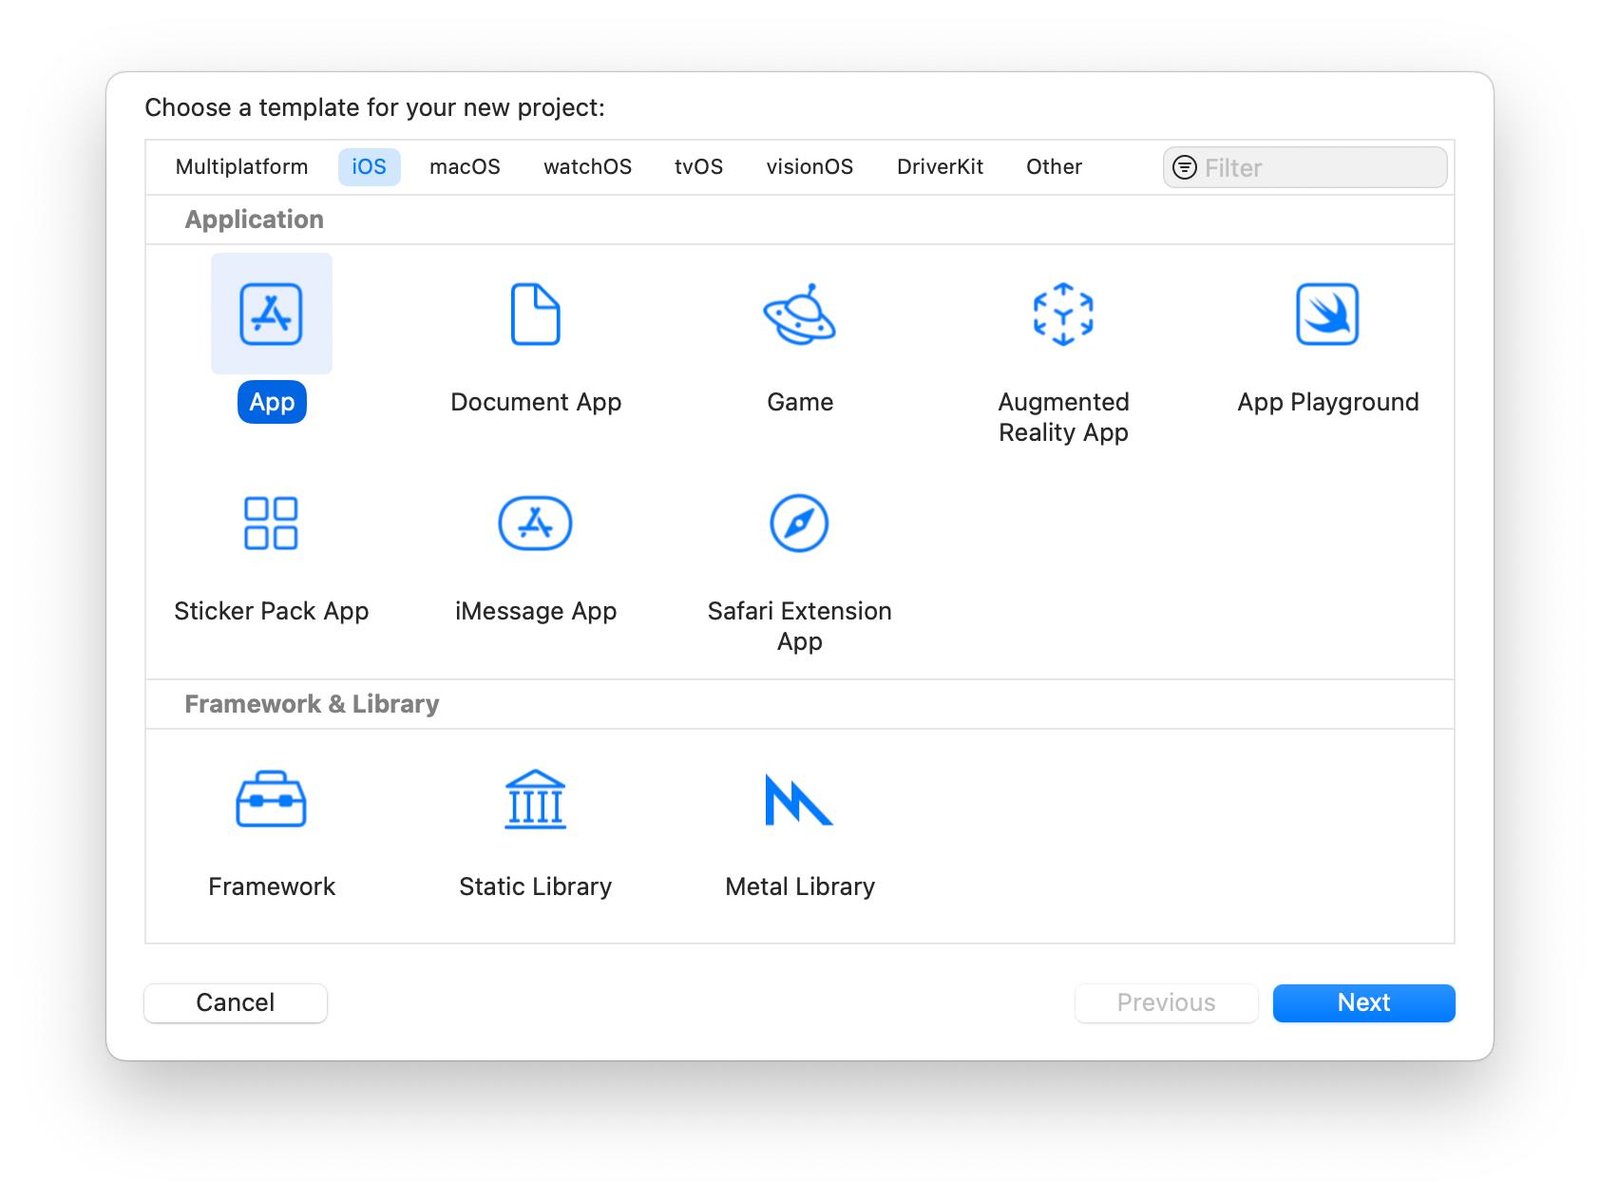
Task: Choose the Safari Extension App compass icon
Action: click(799, 523)
